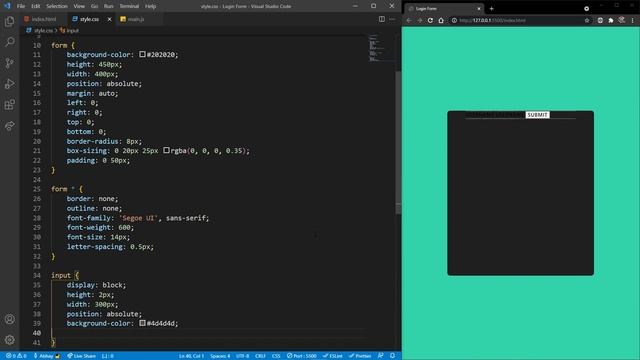Switch to the index.html editor tab
The height and width of the screenshot is (360, 640).
pos(43,19)
